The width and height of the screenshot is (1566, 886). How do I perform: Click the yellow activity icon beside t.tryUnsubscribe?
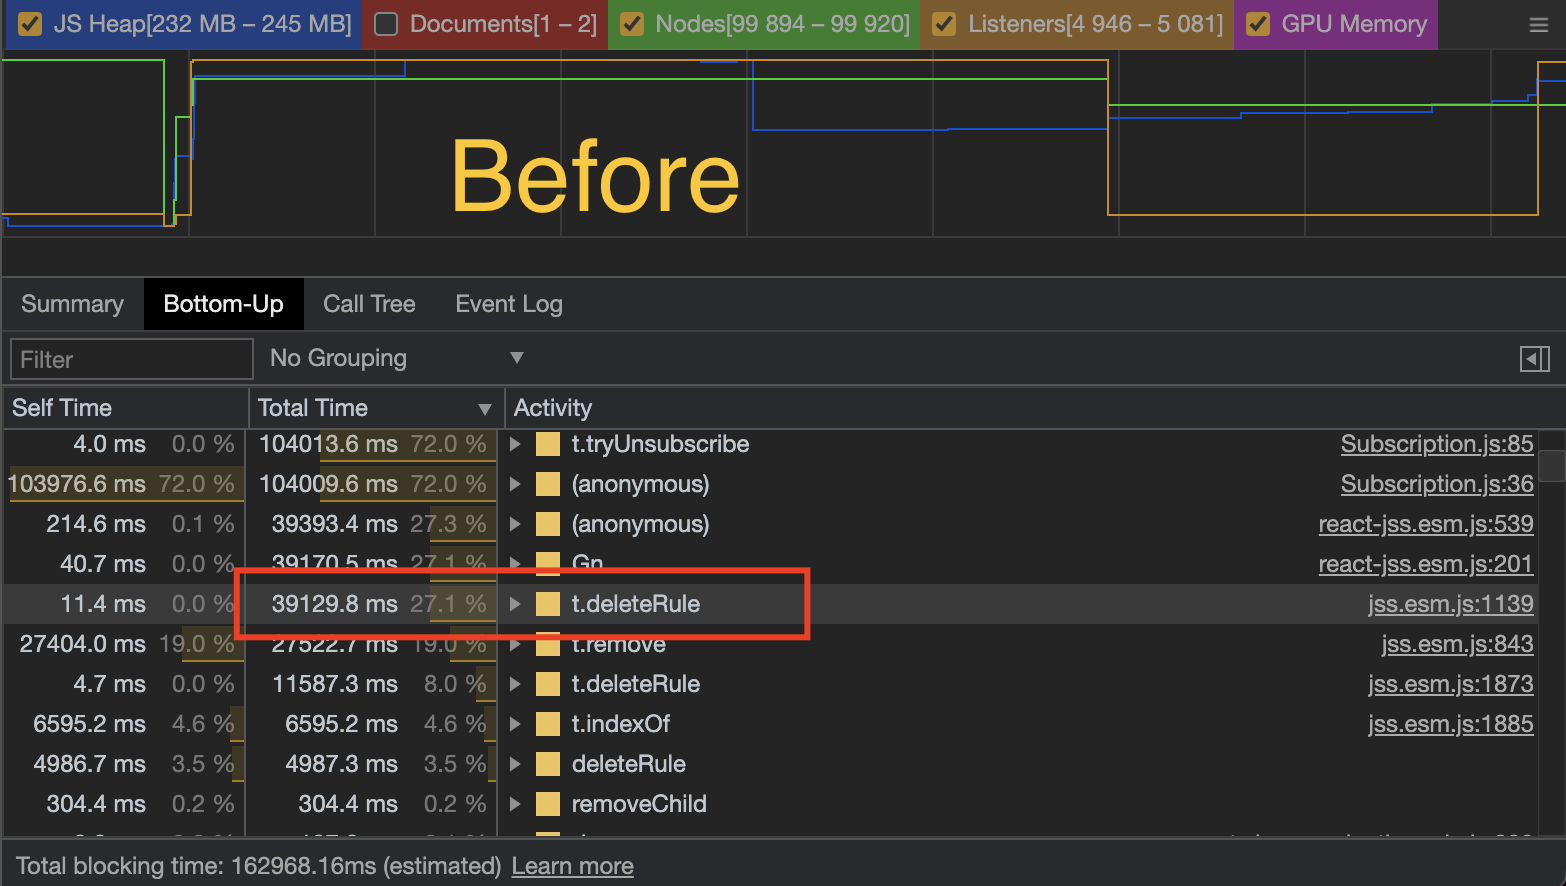click(x=547, y=444)
